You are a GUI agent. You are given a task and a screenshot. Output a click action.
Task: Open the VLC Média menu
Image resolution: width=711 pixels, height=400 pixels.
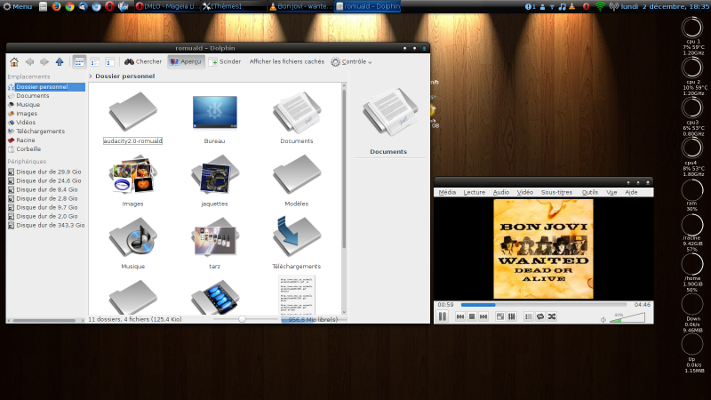tap(447, 192)
